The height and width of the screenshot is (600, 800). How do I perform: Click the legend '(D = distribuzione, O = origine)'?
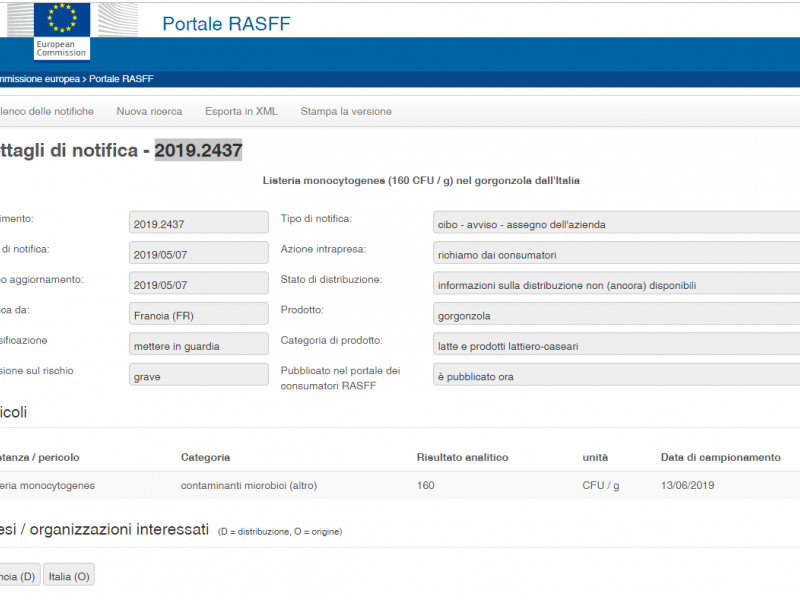tap(280, 532)
